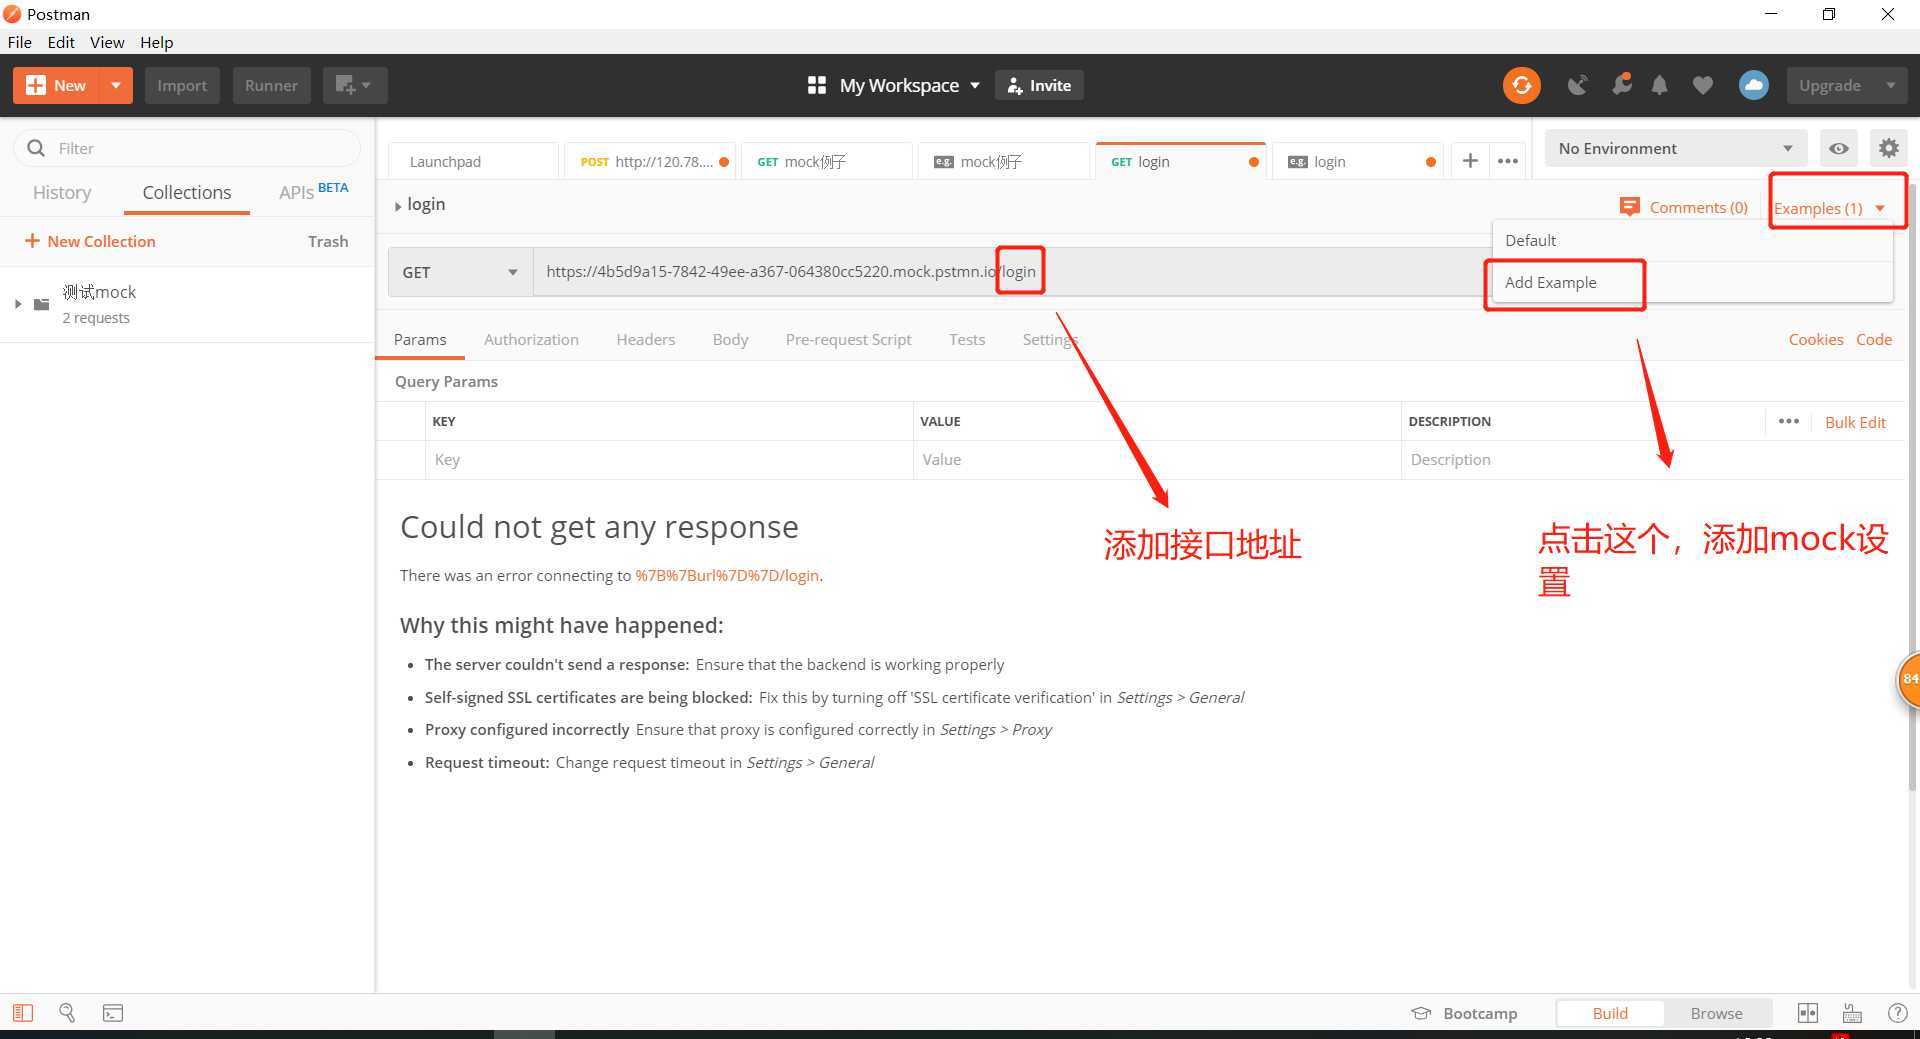The image size is (1920, 1039).
Task: Open find and replace icon in status bar
Action: pyautogui.click(x=67, y=1013)
